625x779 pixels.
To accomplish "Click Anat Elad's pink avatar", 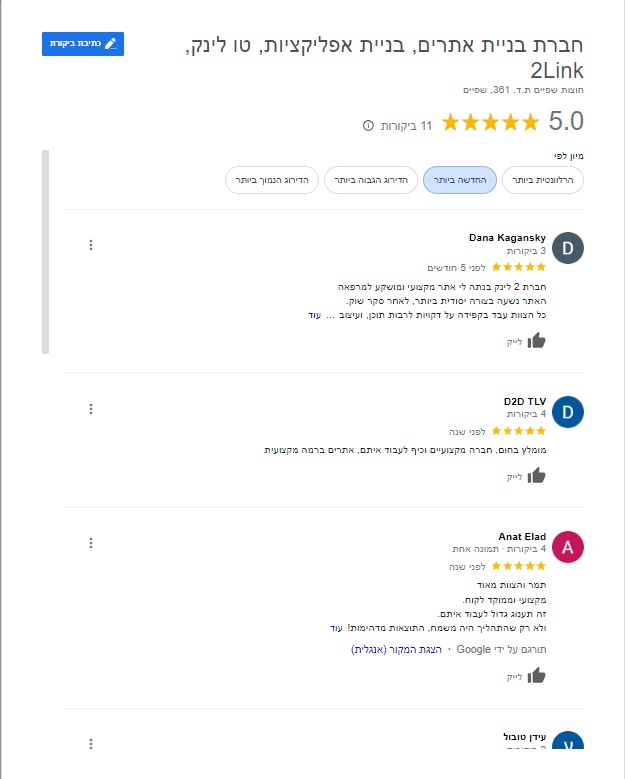I will coord(568,547).
